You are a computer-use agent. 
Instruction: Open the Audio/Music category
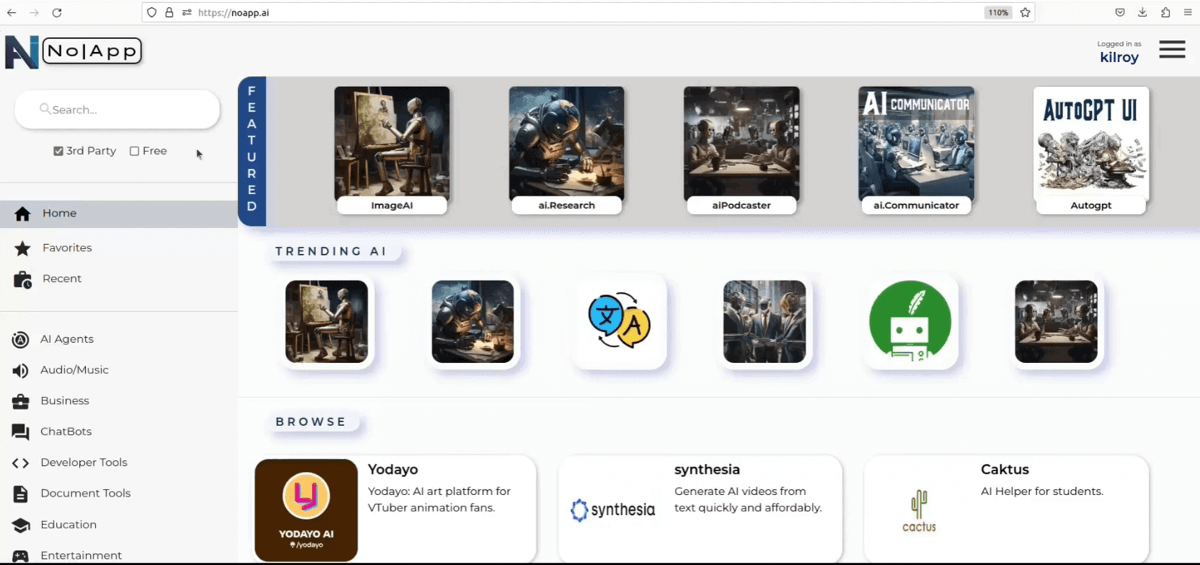74,370
